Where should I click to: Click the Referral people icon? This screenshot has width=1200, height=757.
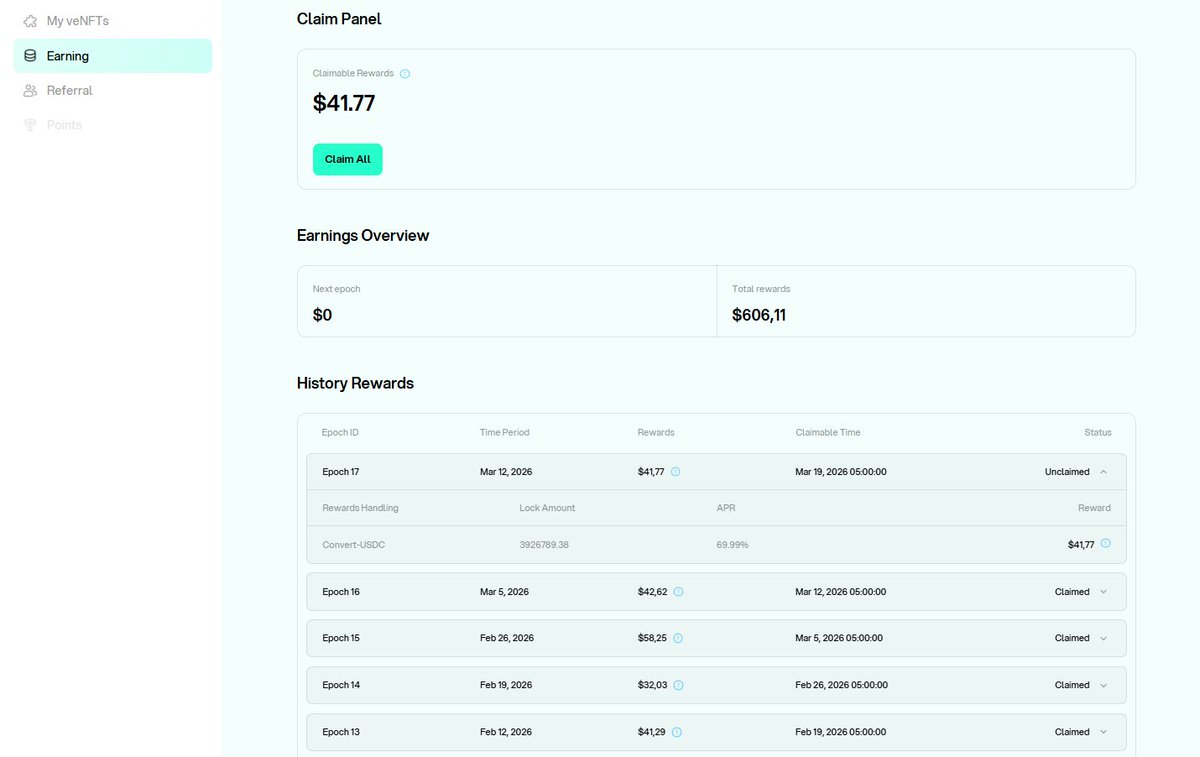point(30,90)
